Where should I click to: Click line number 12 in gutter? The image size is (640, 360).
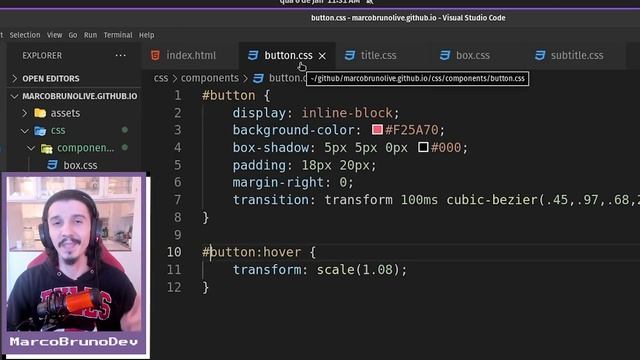[174, 287]
